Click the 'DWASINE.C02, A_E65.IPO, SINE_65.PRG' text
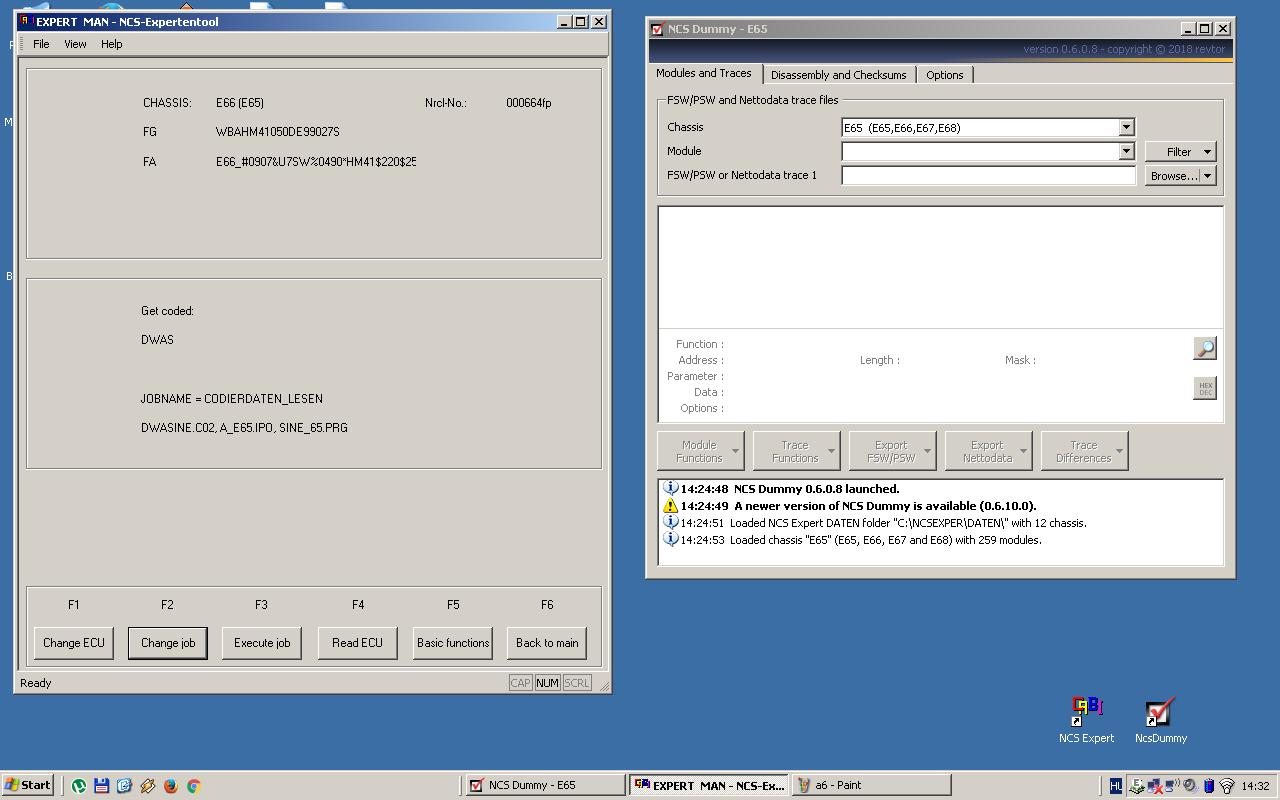 pos(244,428)
